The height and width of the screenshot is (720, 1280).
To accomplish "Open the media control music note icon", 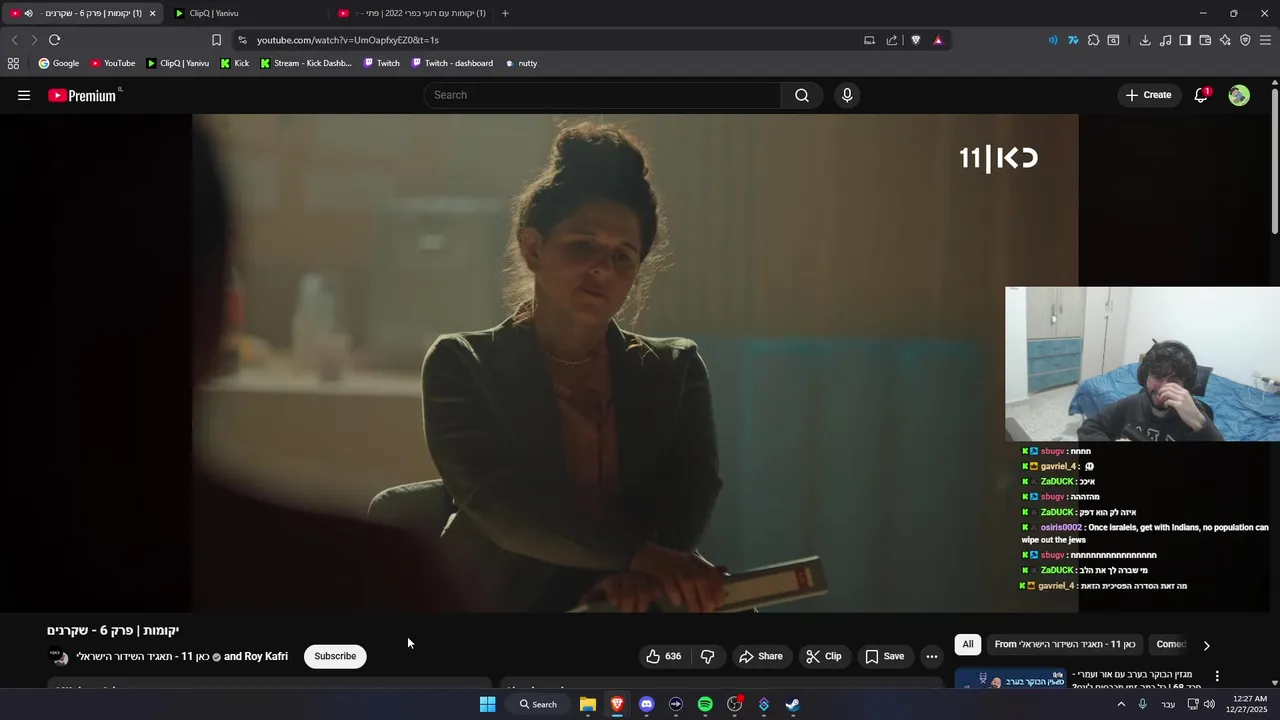I will (1165, 40).
